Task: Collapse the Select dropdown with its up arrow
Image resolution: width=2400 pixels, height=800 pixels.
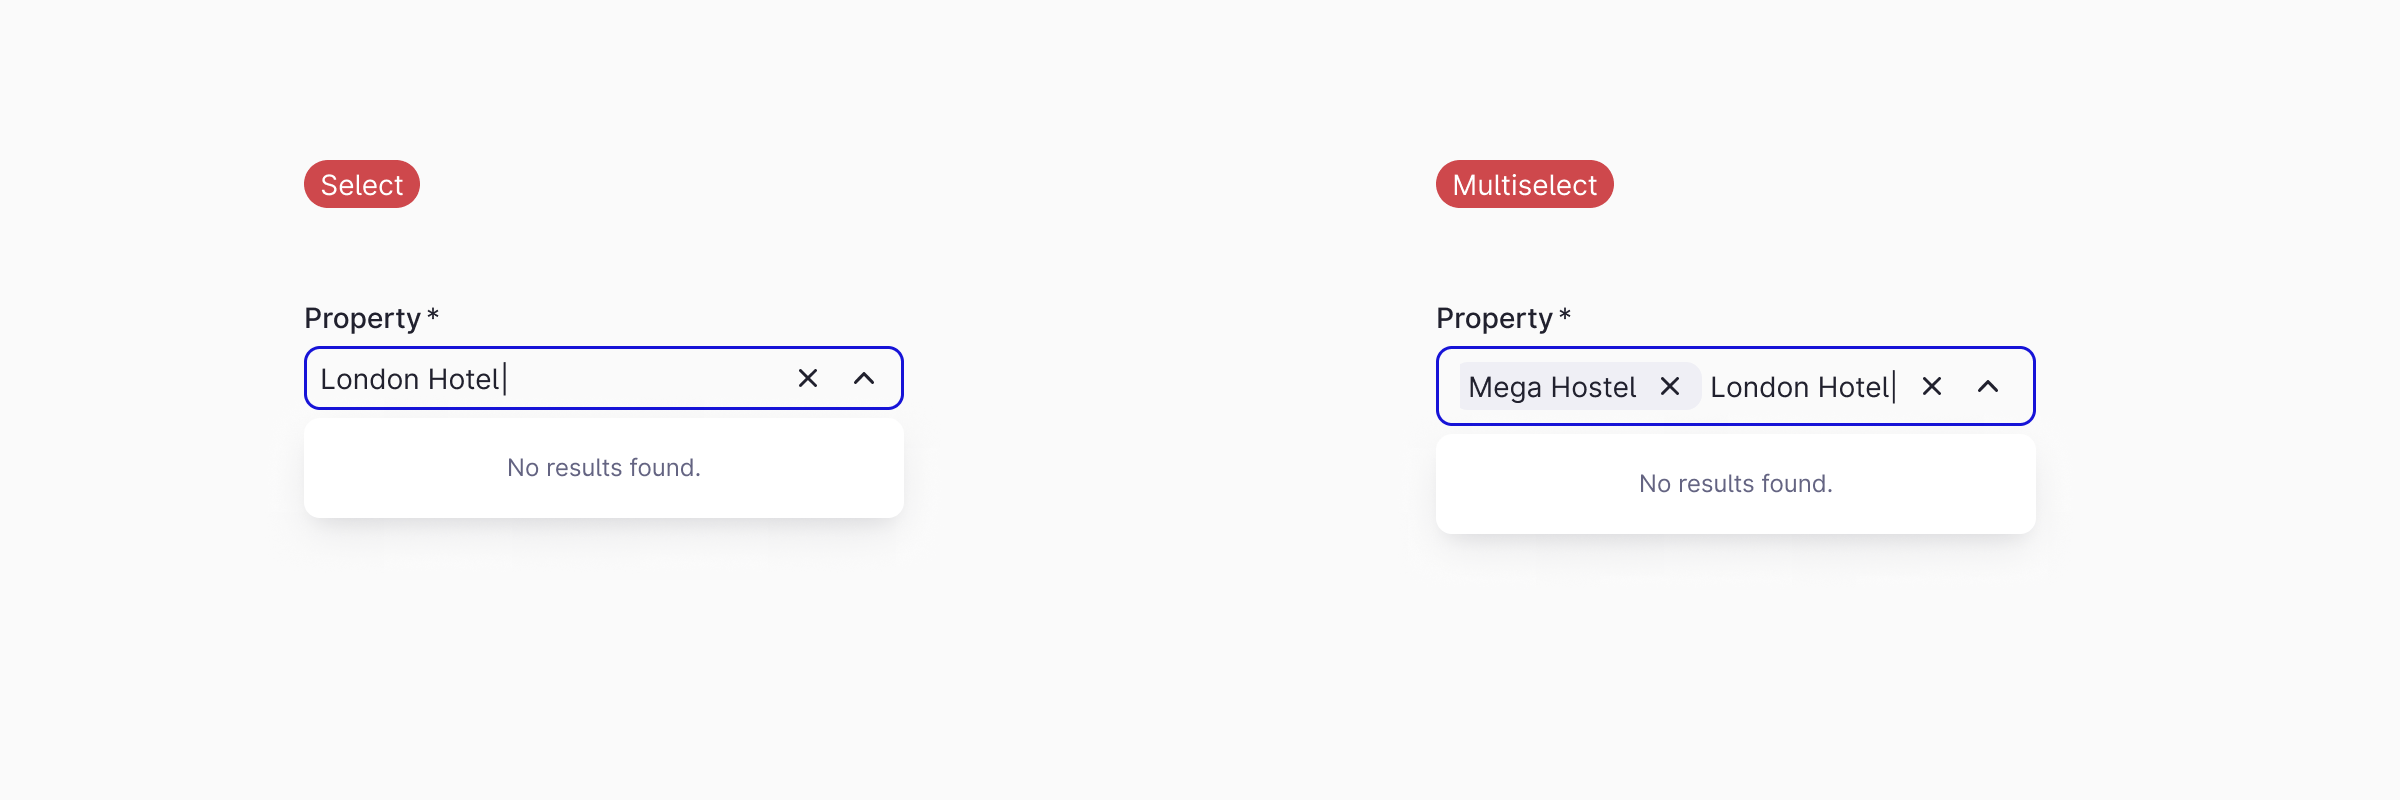Action: pos(865,378)
